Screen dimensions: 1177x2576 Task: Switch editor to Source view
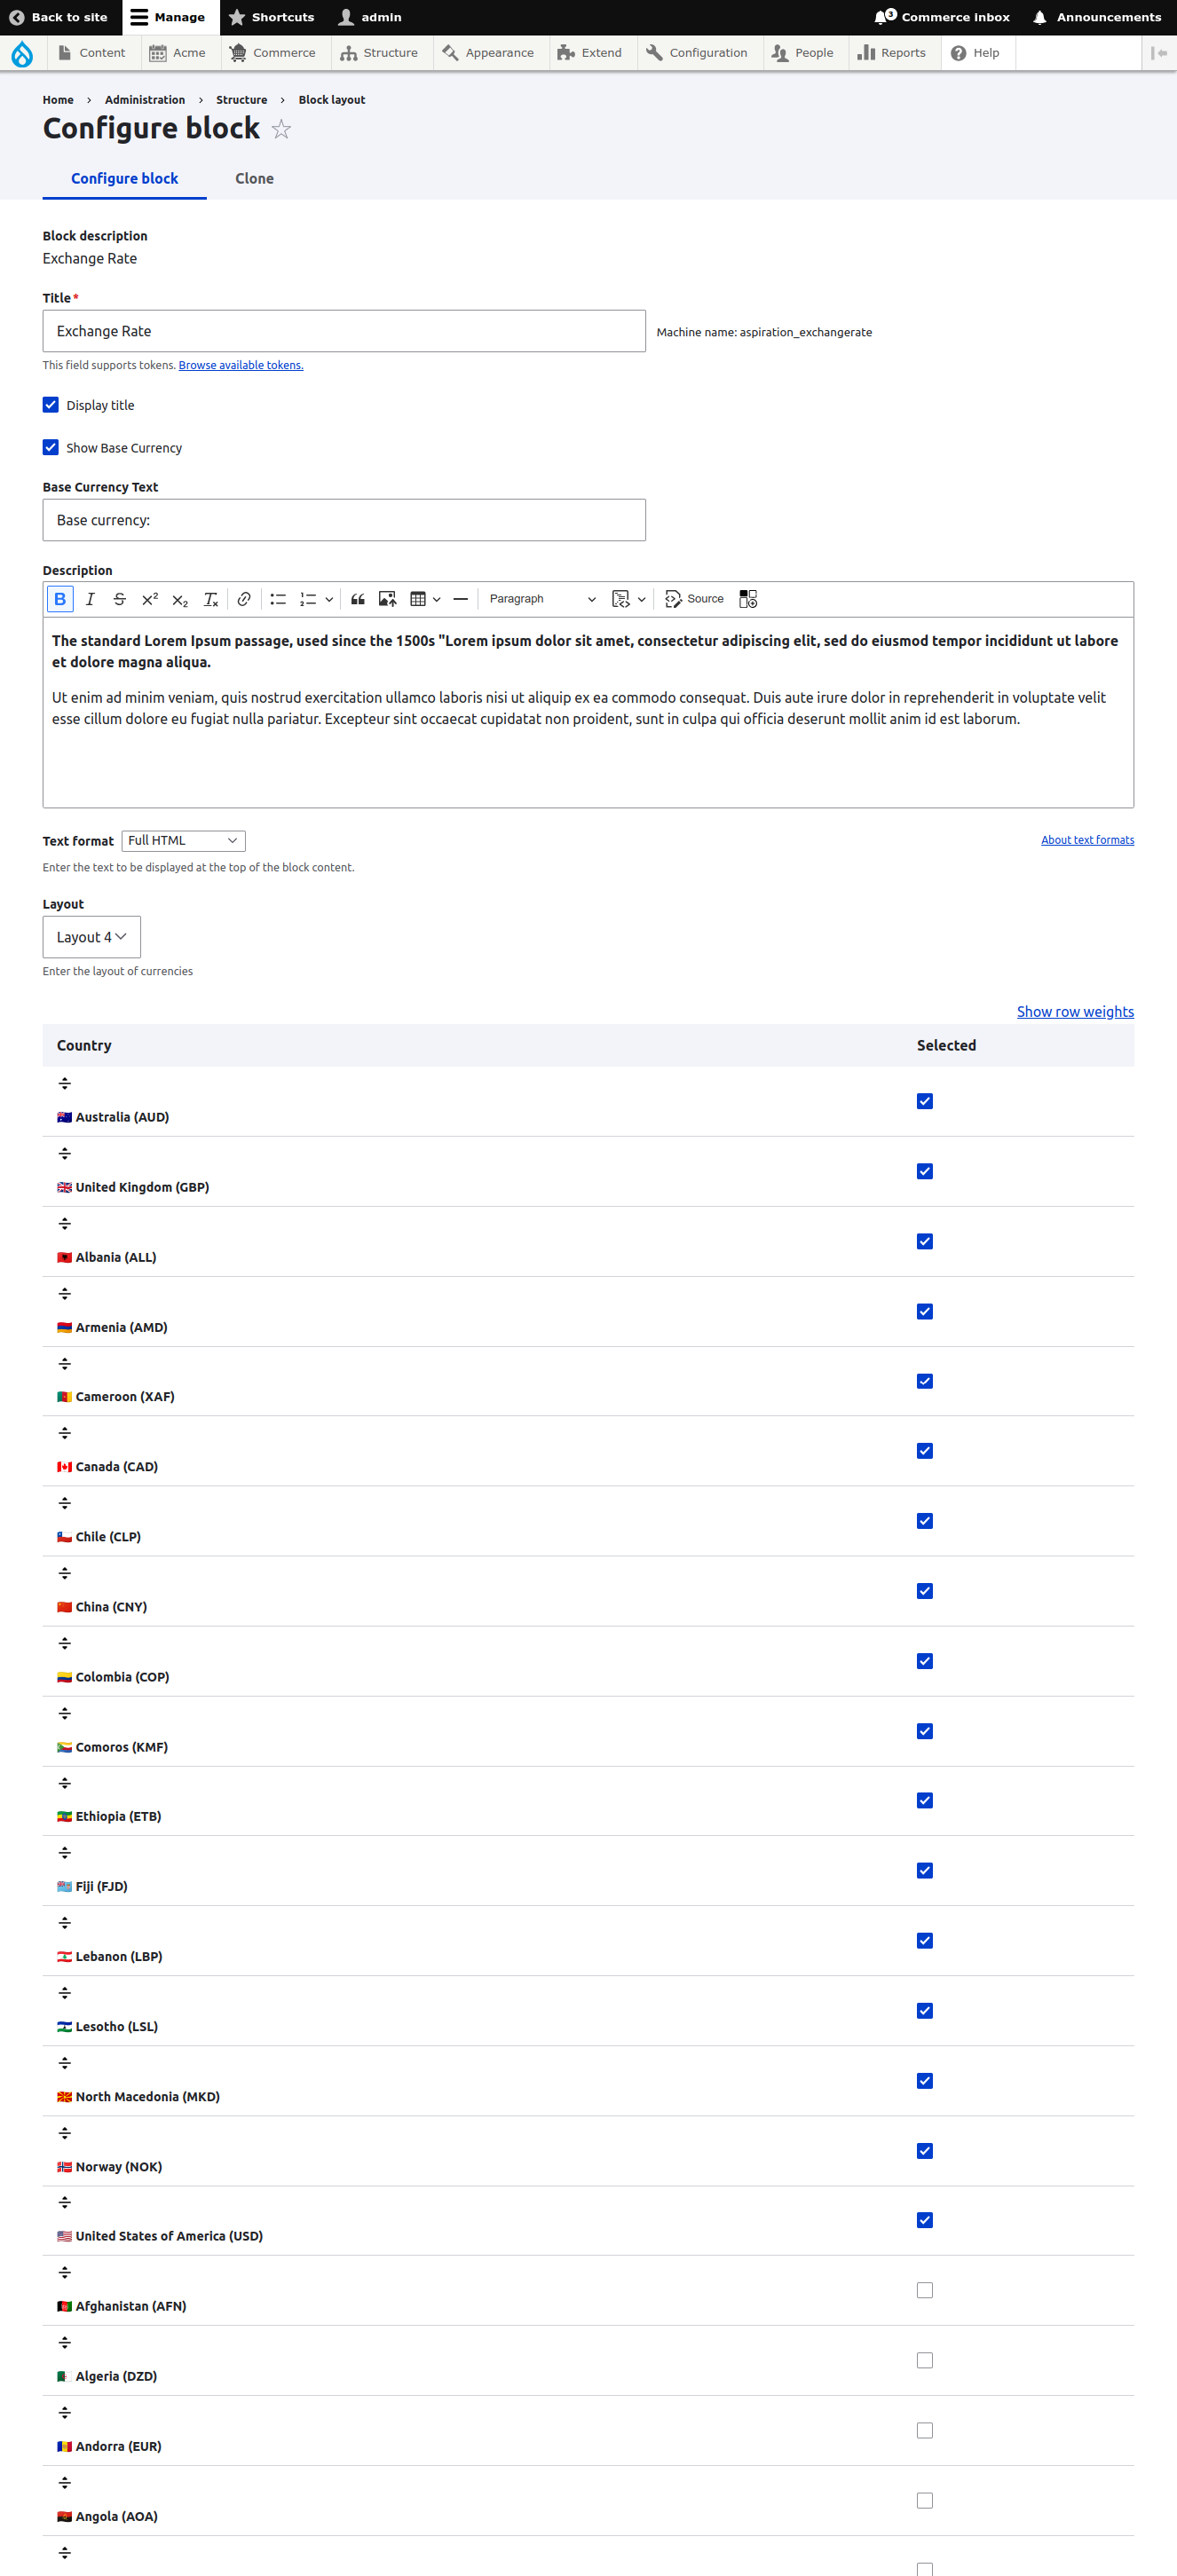point(694,599)
